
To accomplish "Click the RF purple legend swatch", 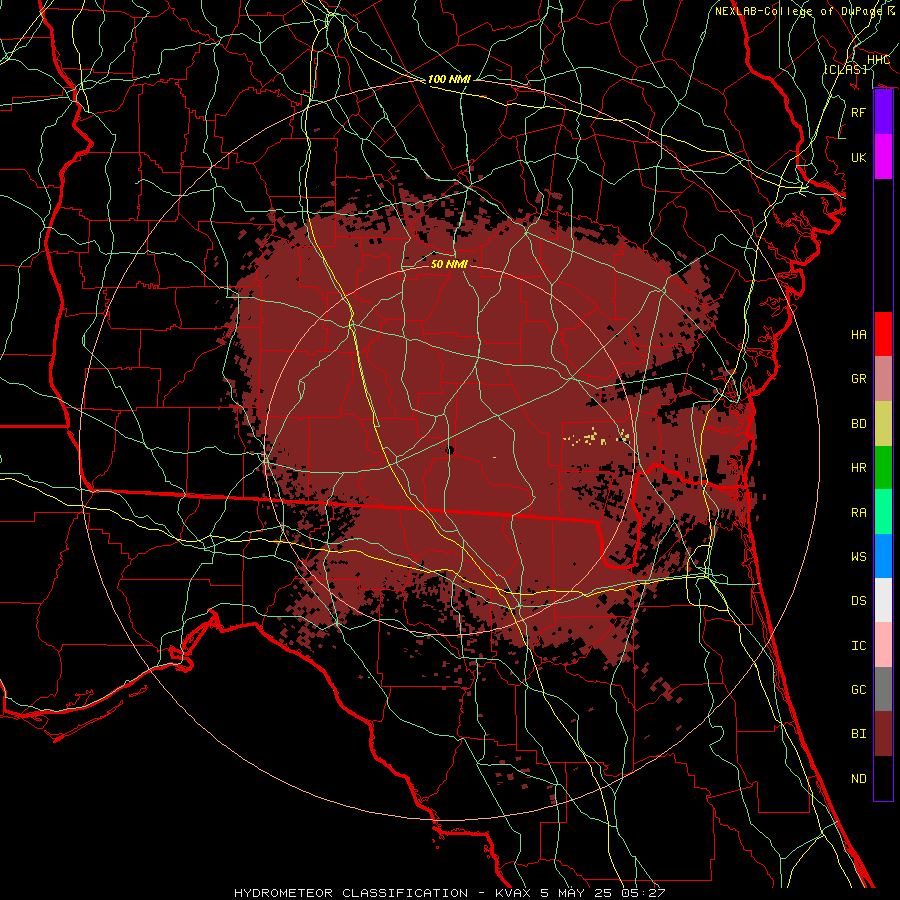I will (883, 112).
